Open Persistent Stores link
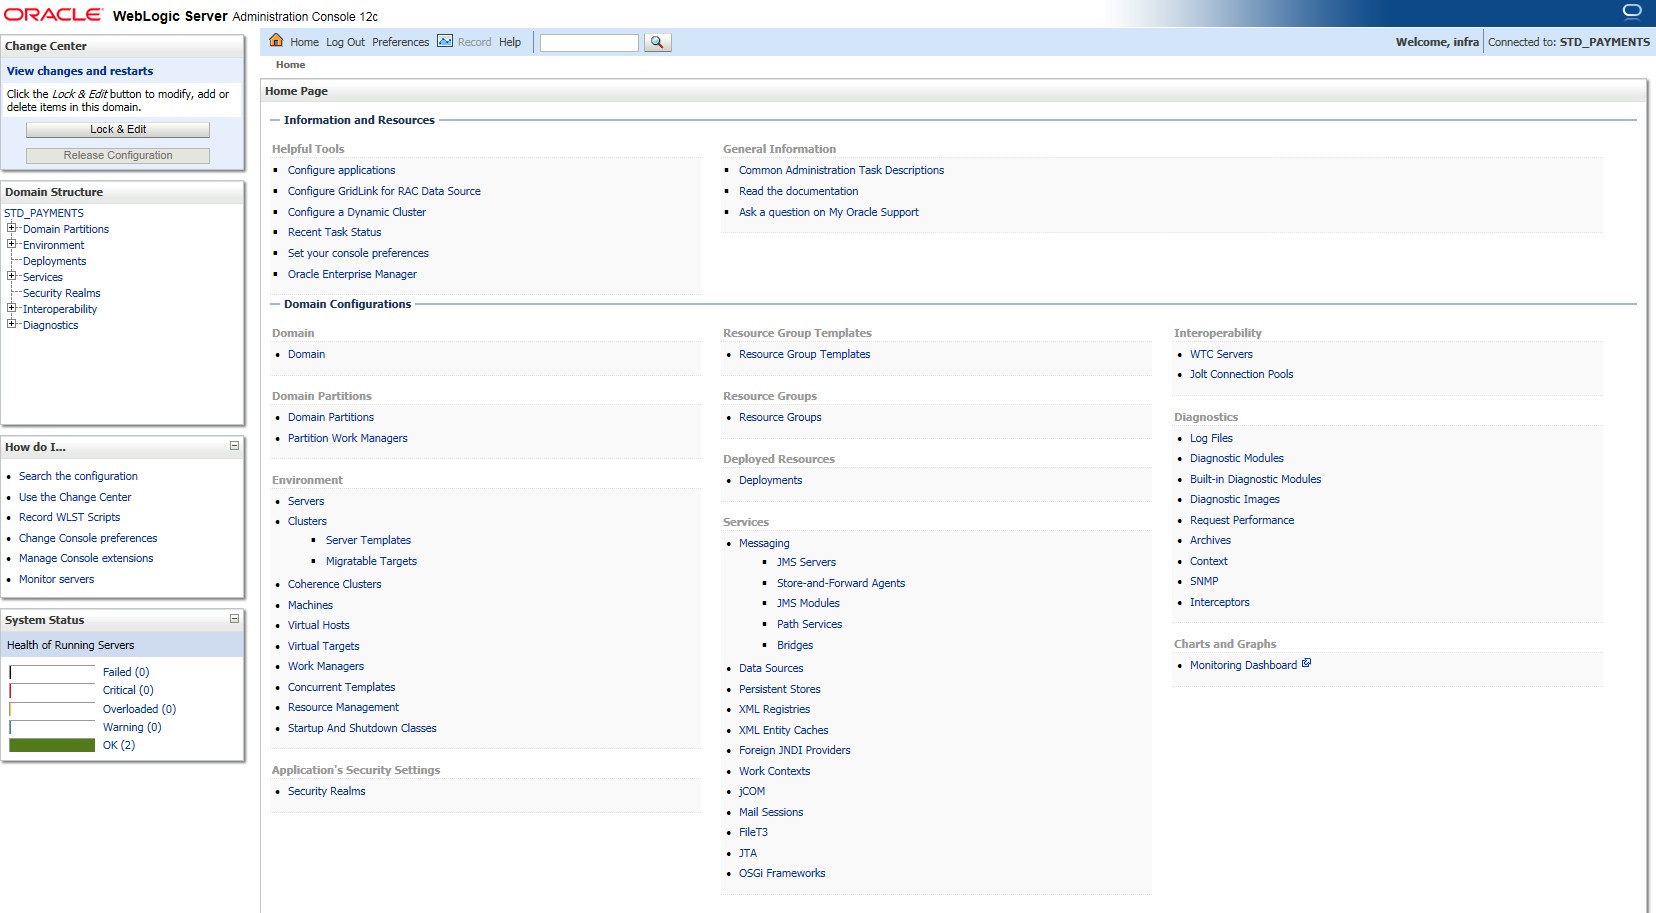This screenshot has width=1656, height=913. pyautogui.click(x=779, y=689)
